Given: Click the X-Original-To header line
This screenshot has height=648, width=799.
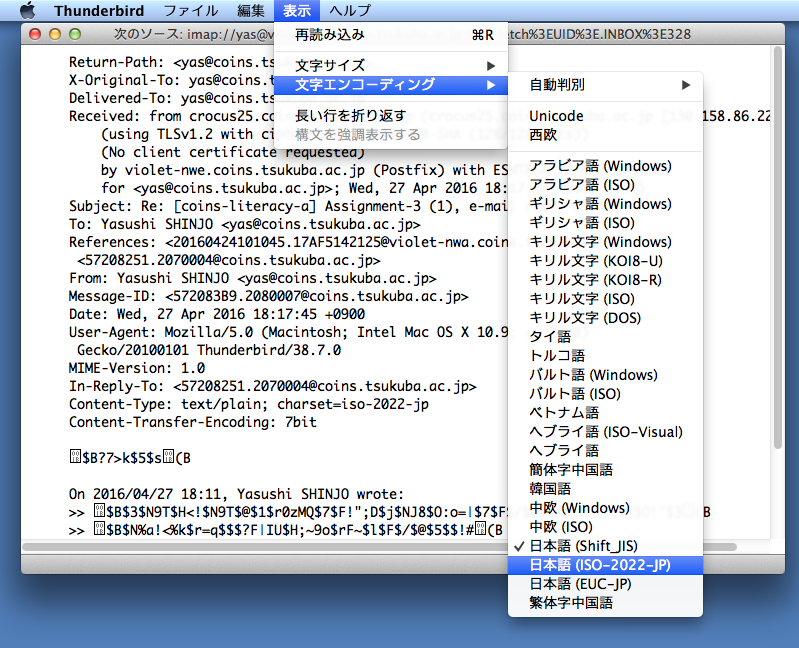Looking at the screenshot, I should [172, 80].
